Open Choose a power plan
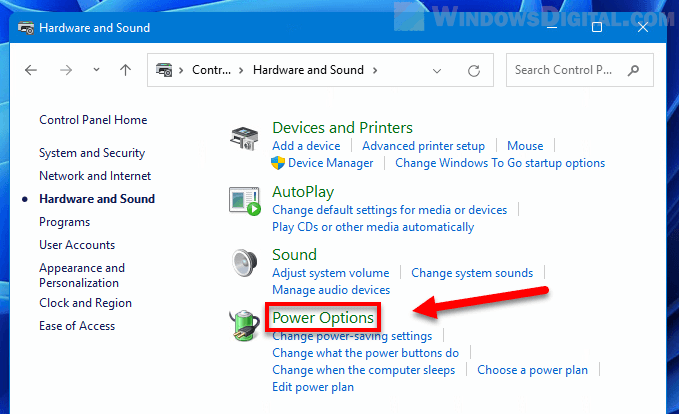This screenshot has width=679, height=414. pyautogui.click(x=532, y=370)
